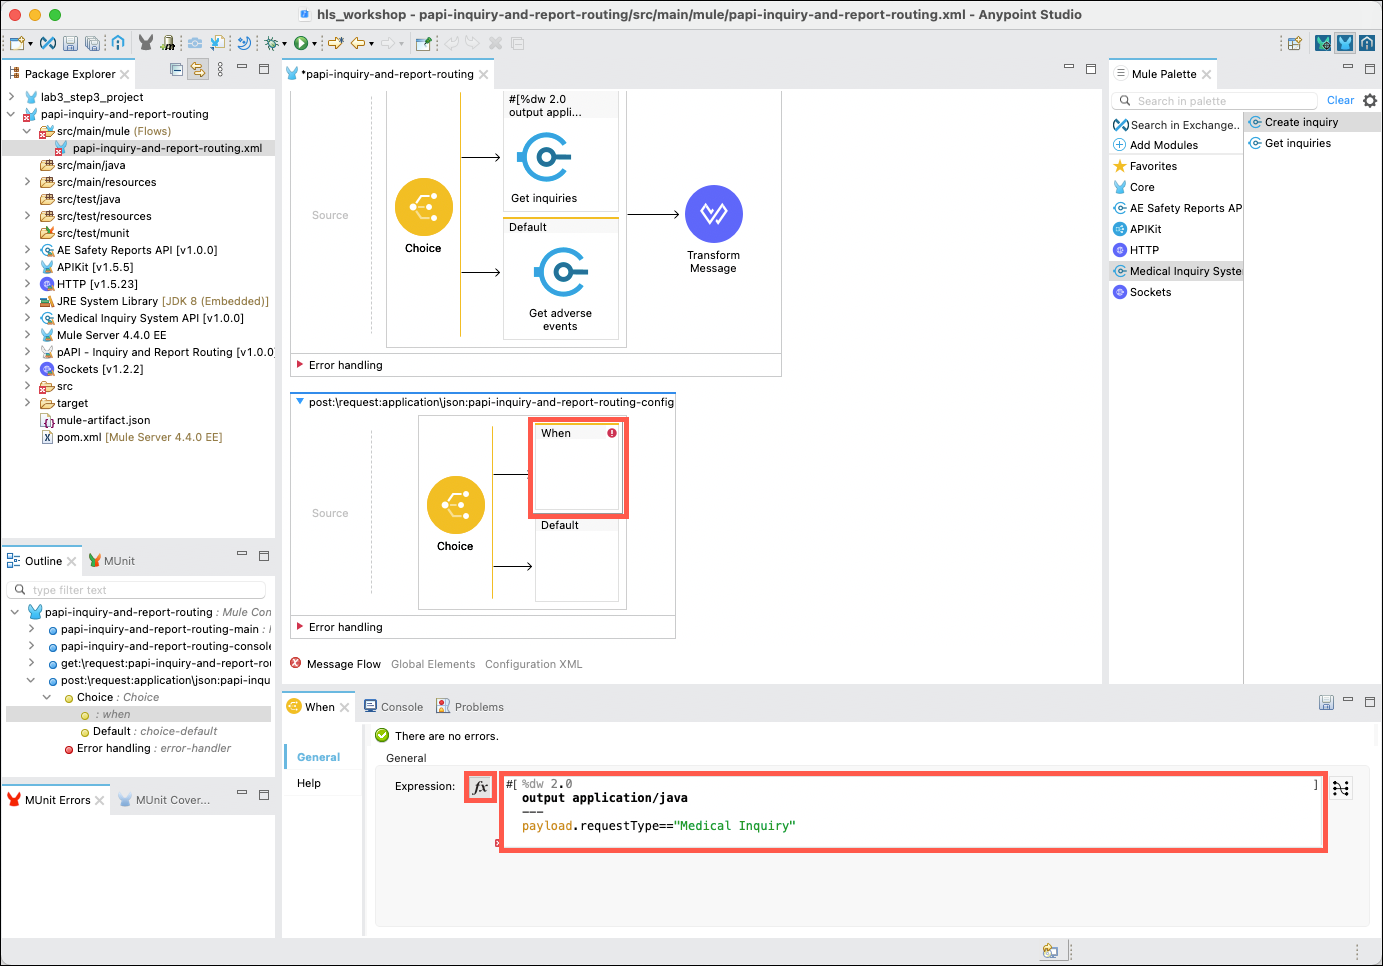Open the Mule Design perspective icon
This screenshot has height=966, width=1383.
click(x=1344, y=43)
